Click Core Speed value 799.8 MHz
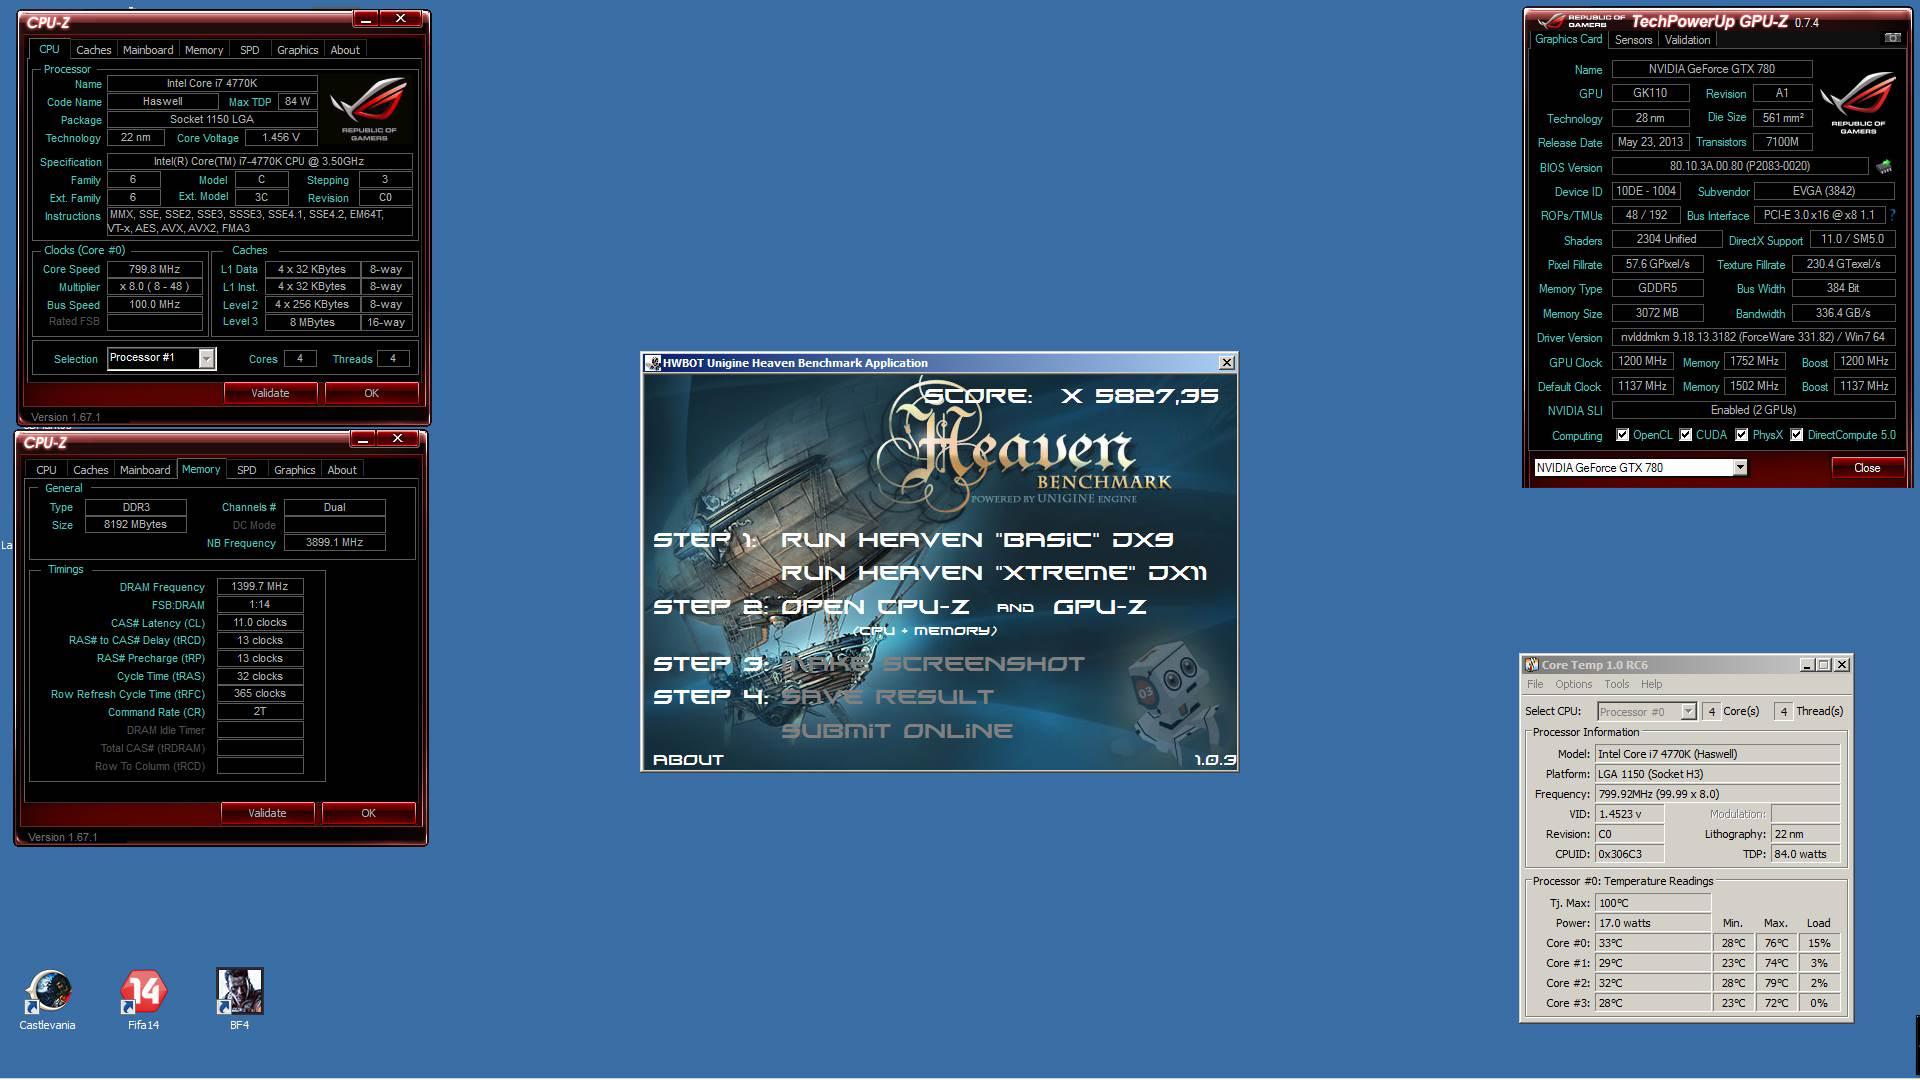 [155, 269]
